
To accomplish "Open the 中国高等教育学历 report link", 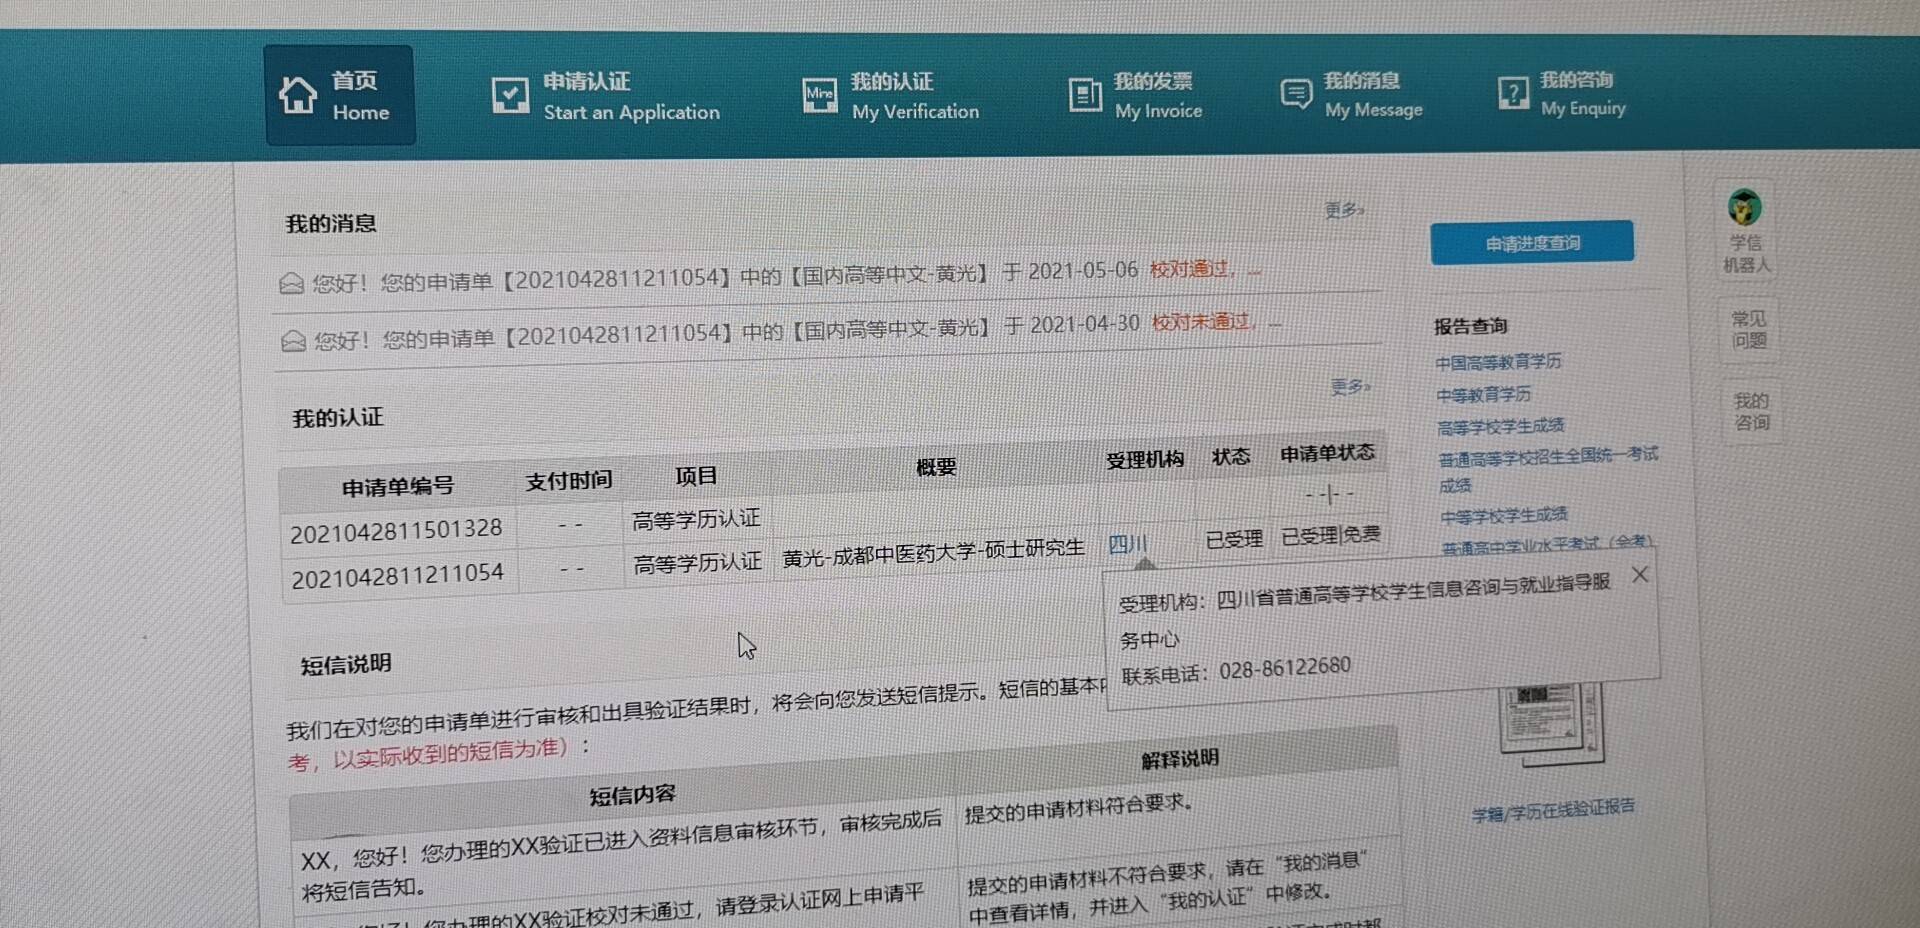I will 1498,362.
